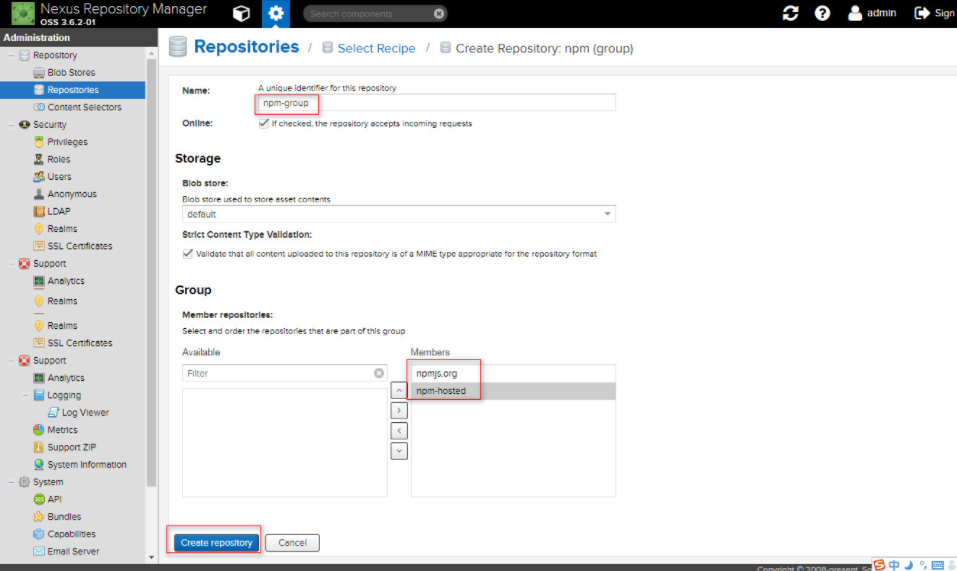Open the admin user account
The height and width of the screenshot is (571, 957).
[872, 13]
